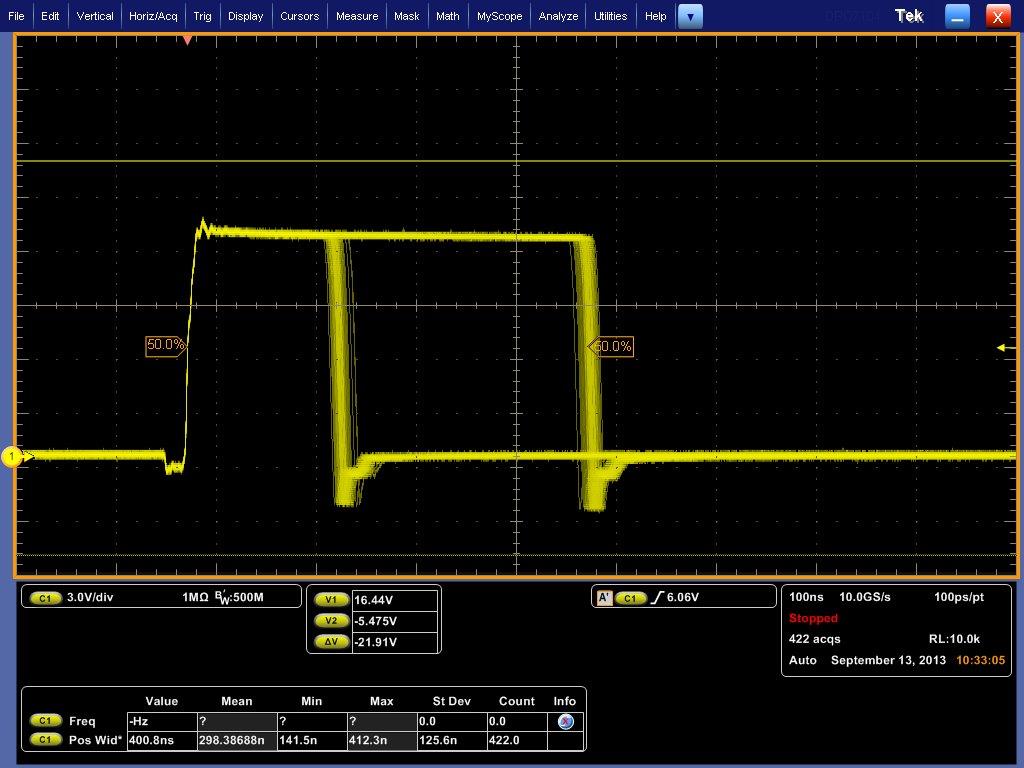Select the left 50.0% measurement marker
1024x768 pixels.
click(x=166, y=345)
